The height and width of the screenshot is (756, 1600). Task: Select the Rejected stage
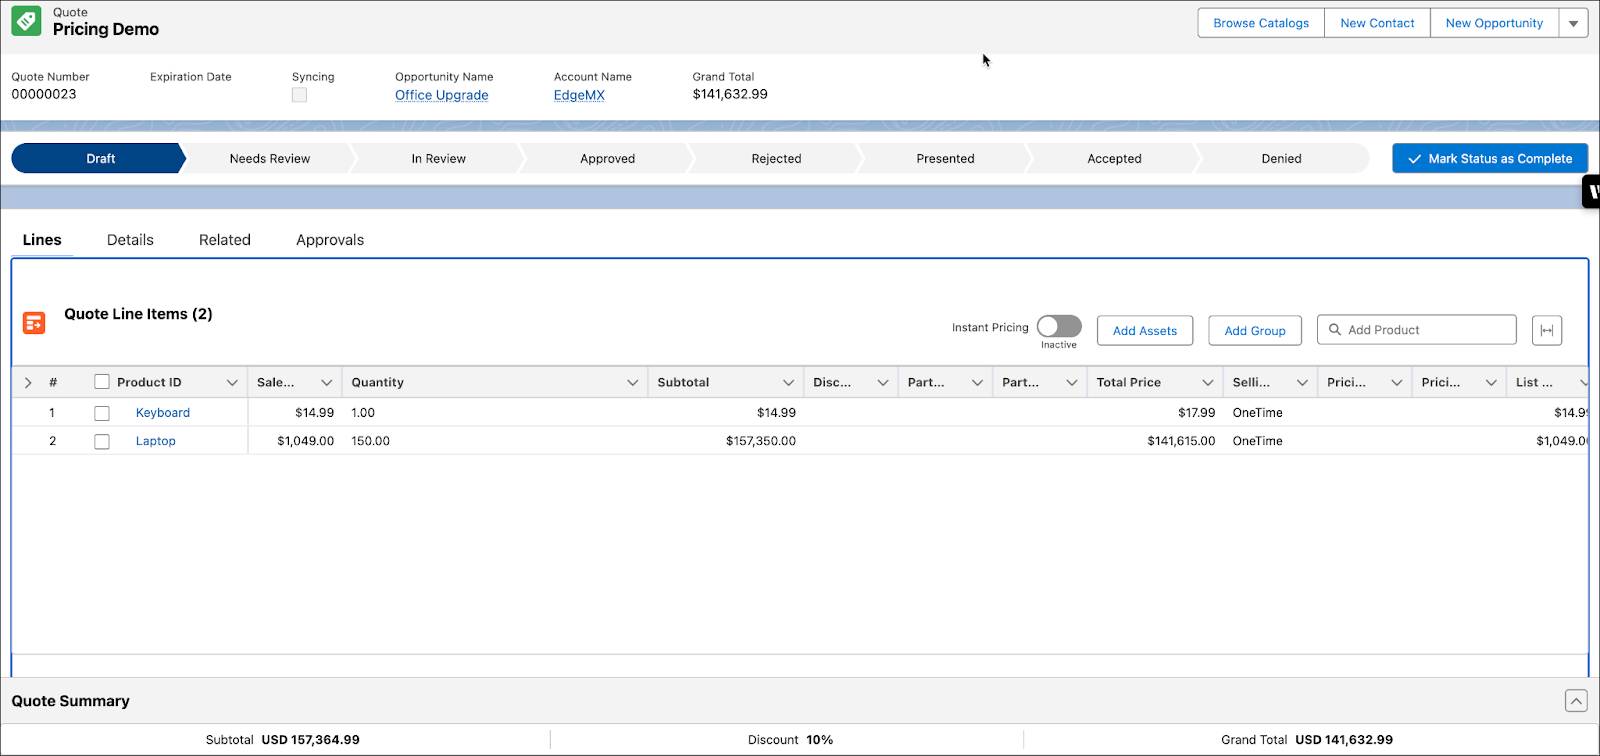point(776,158)
